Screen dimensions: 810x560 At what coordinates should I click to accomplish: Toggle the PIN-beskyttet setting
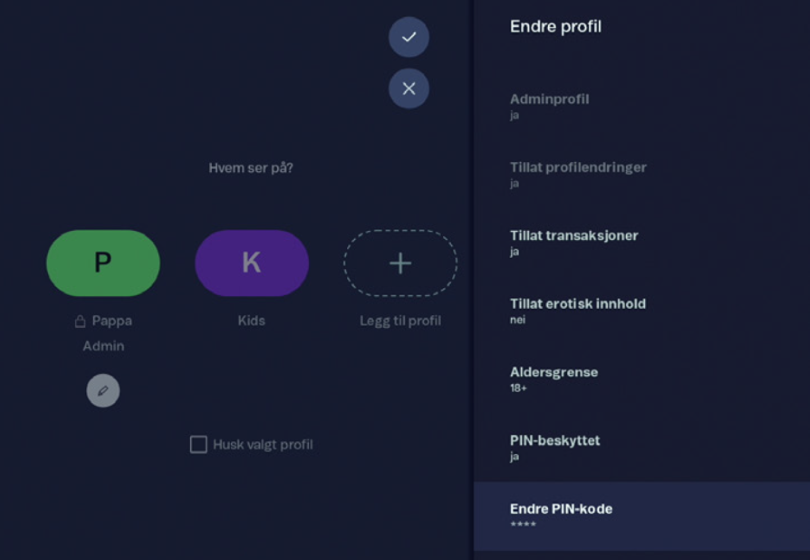642,448
